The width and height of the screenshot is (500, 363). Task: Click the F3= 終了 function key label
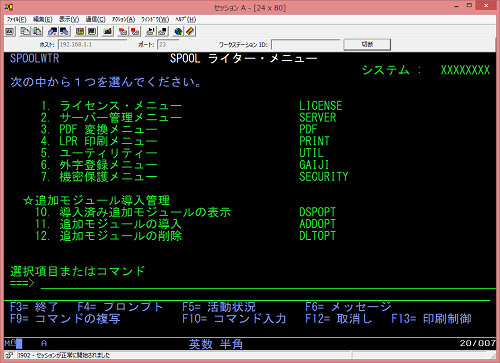34,307
